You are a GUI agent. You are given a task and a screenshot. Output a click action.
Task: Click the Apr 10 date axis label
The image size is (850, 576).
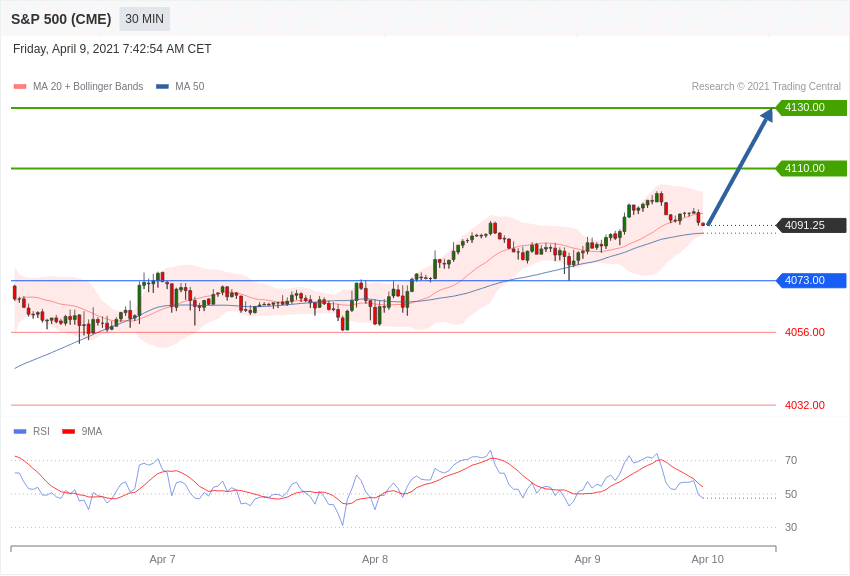coord(707,559)
